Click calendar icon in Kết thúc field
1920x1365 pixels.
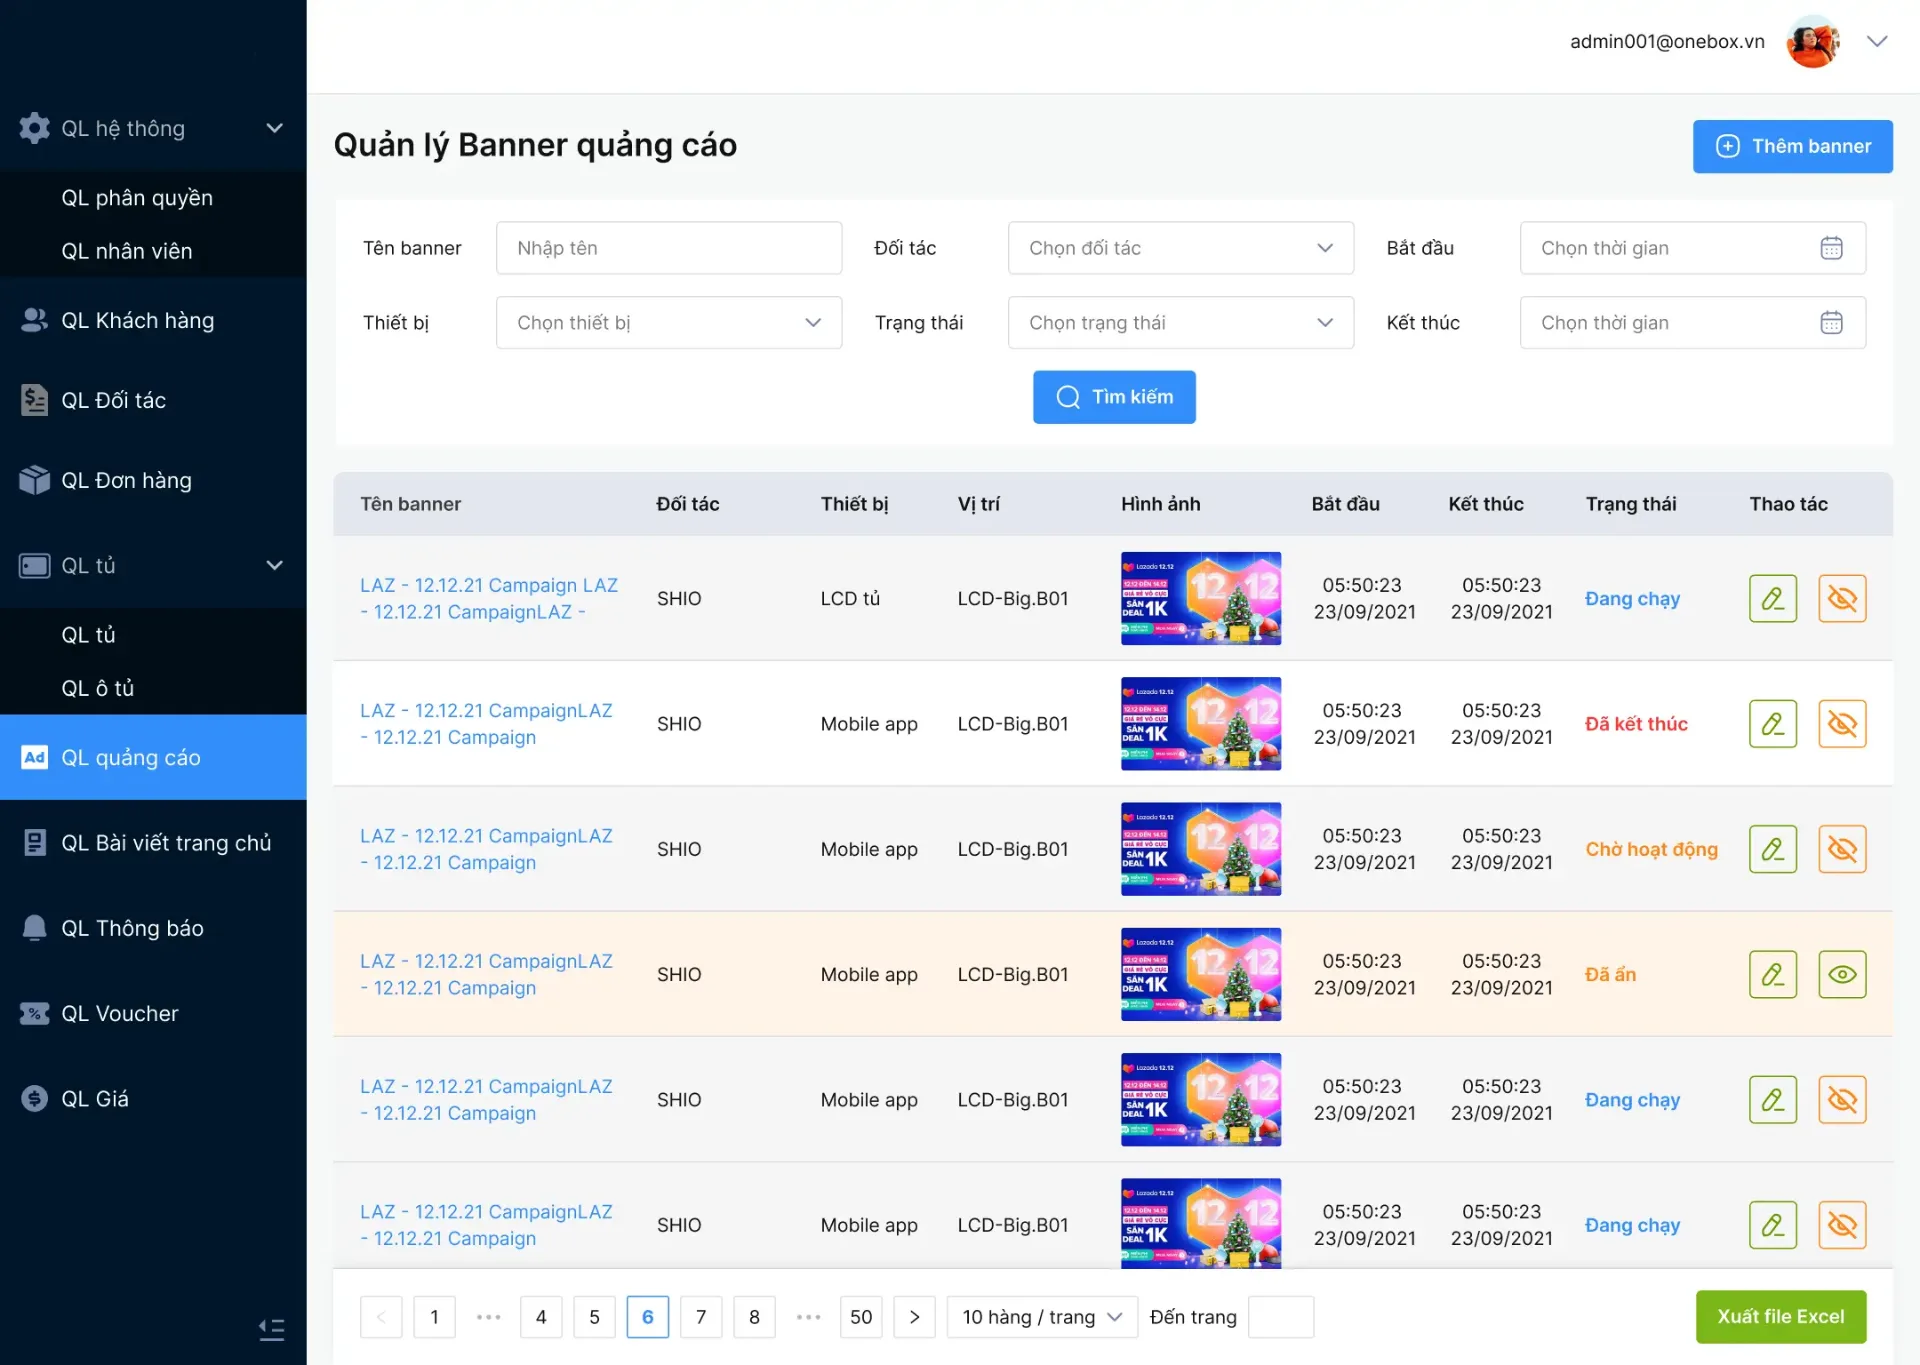click(x=1831, y=323)
